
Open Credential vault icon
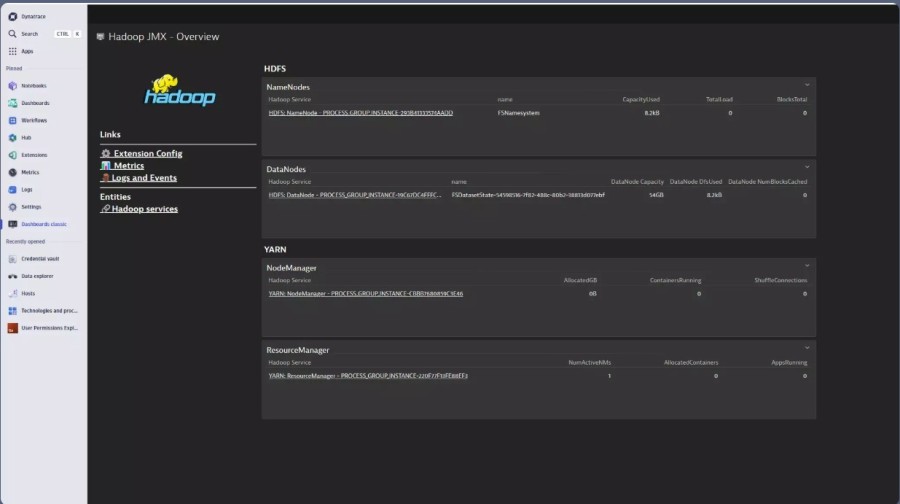pos(13,259)
